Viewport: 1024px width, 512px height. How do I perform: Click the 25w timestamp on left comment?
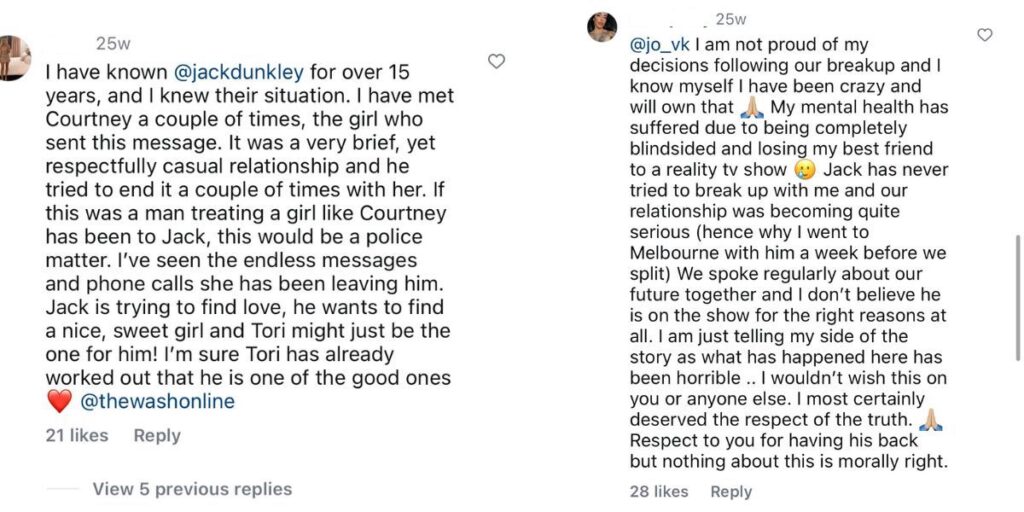coord(113,43)
